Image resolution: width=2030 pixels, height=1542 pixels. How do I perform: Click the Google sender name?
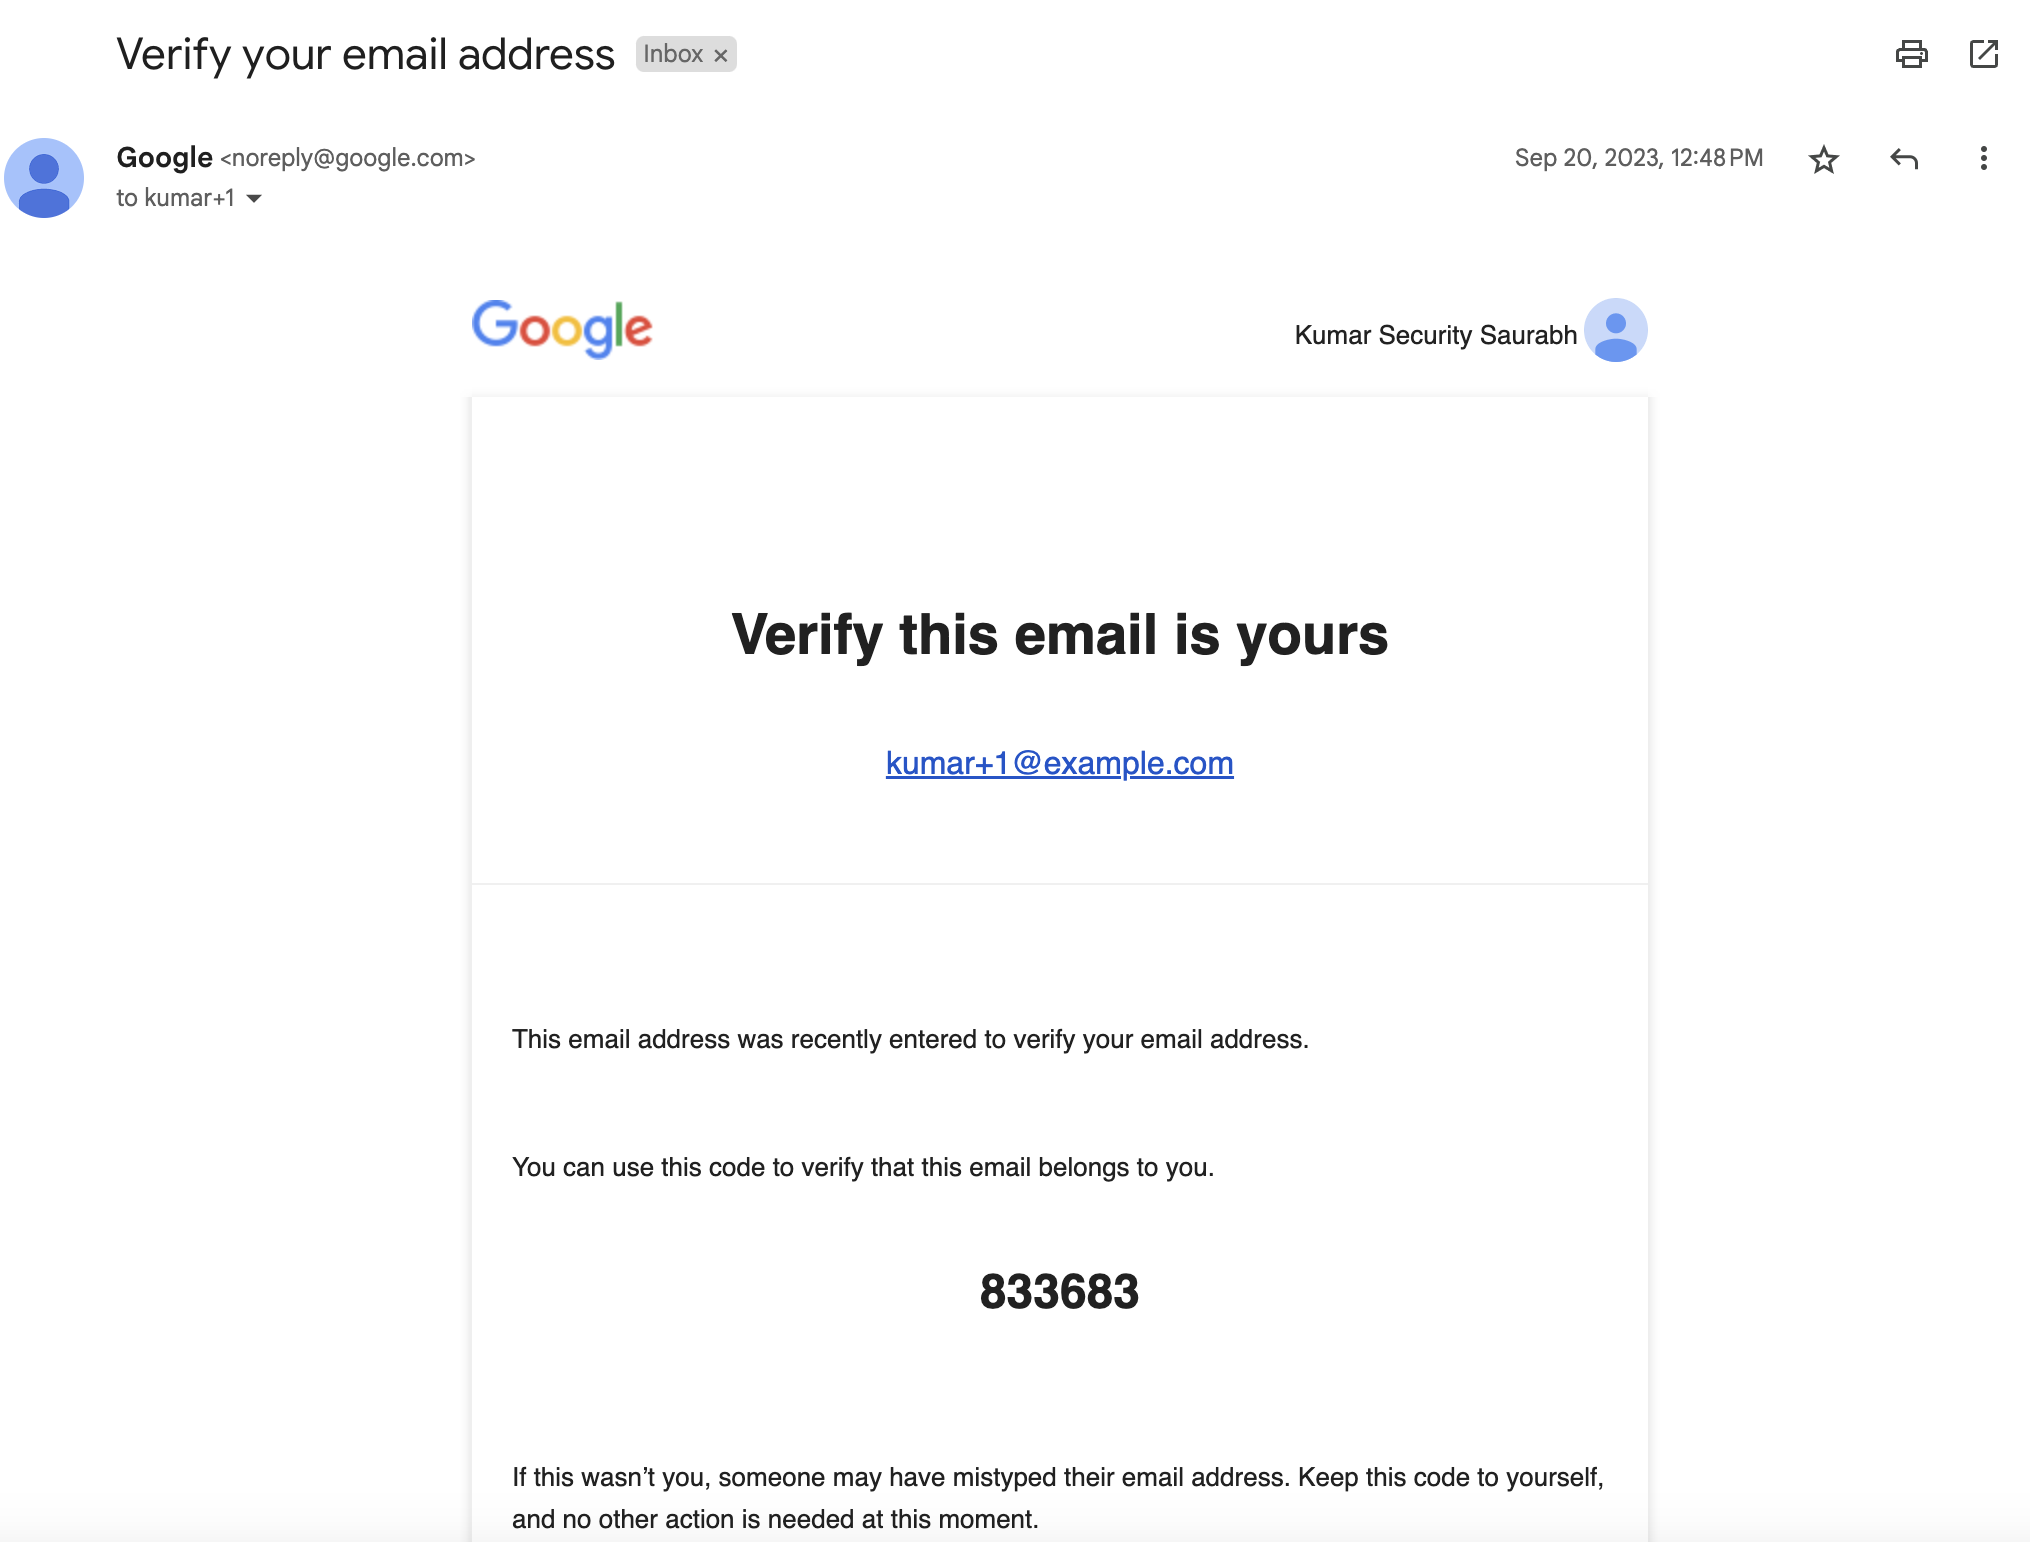[x=164, y=158]
